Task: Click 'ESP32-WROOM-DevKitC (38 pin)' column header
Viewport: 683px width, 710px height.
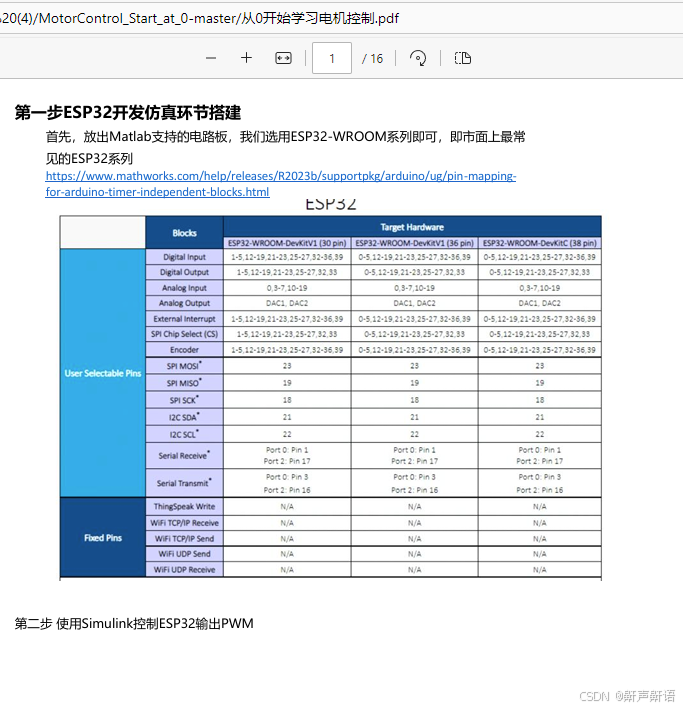Action: 539,243
